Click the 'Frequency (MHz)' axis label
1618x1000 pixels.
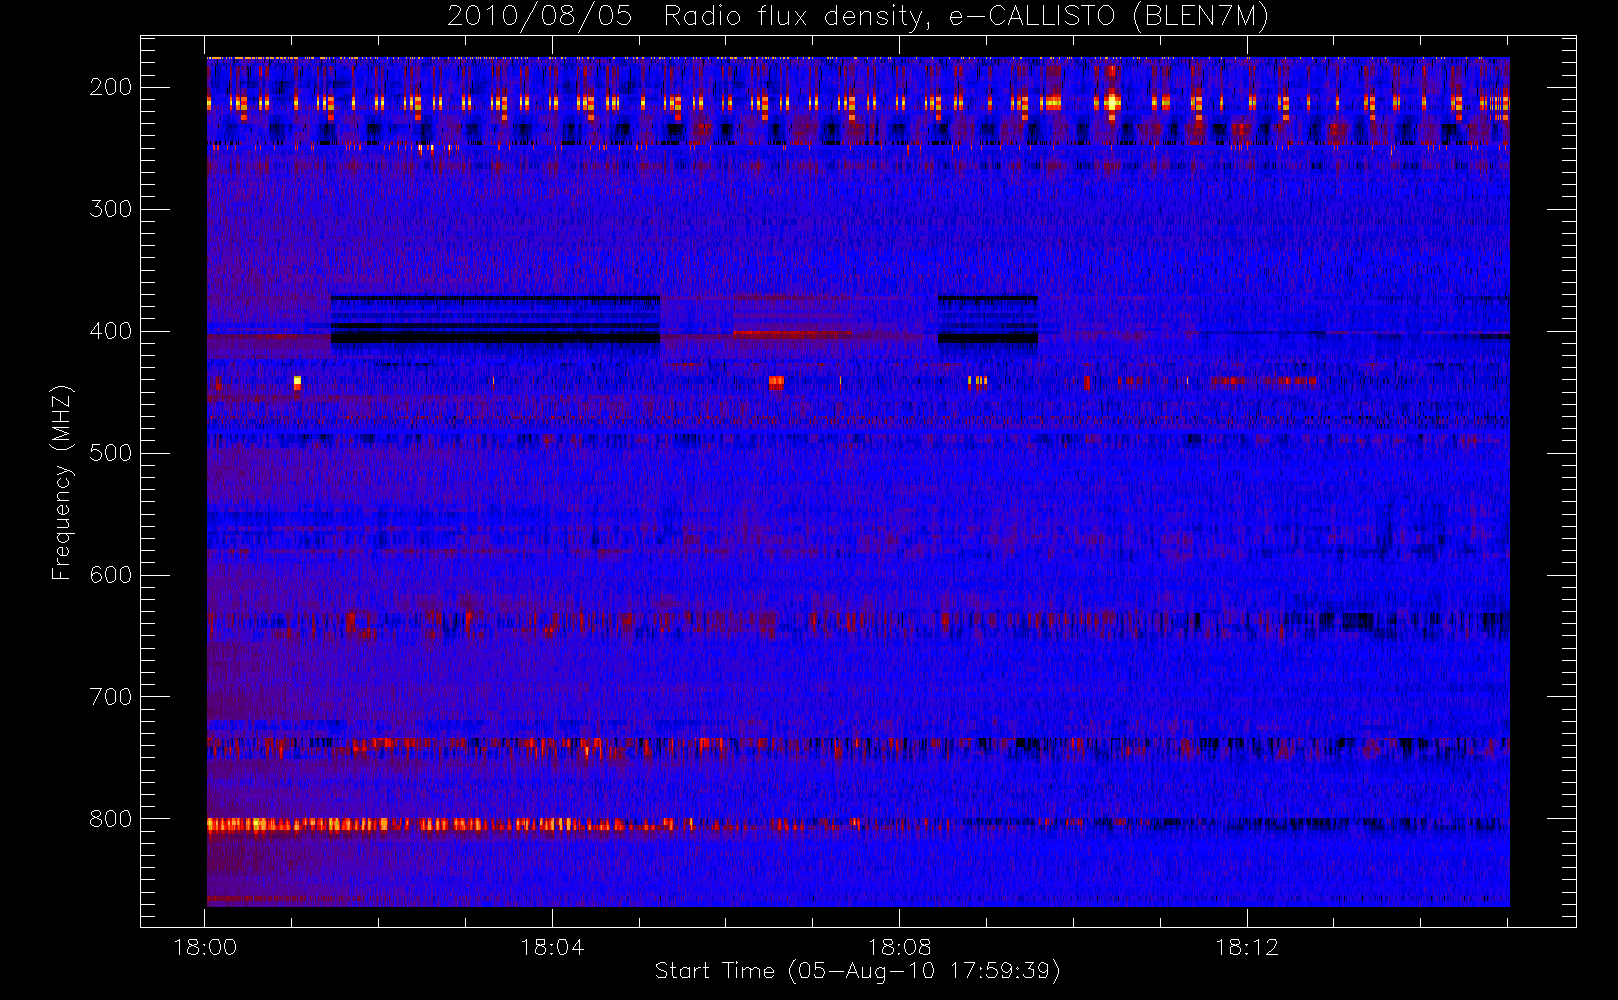[x=62, y=482]
